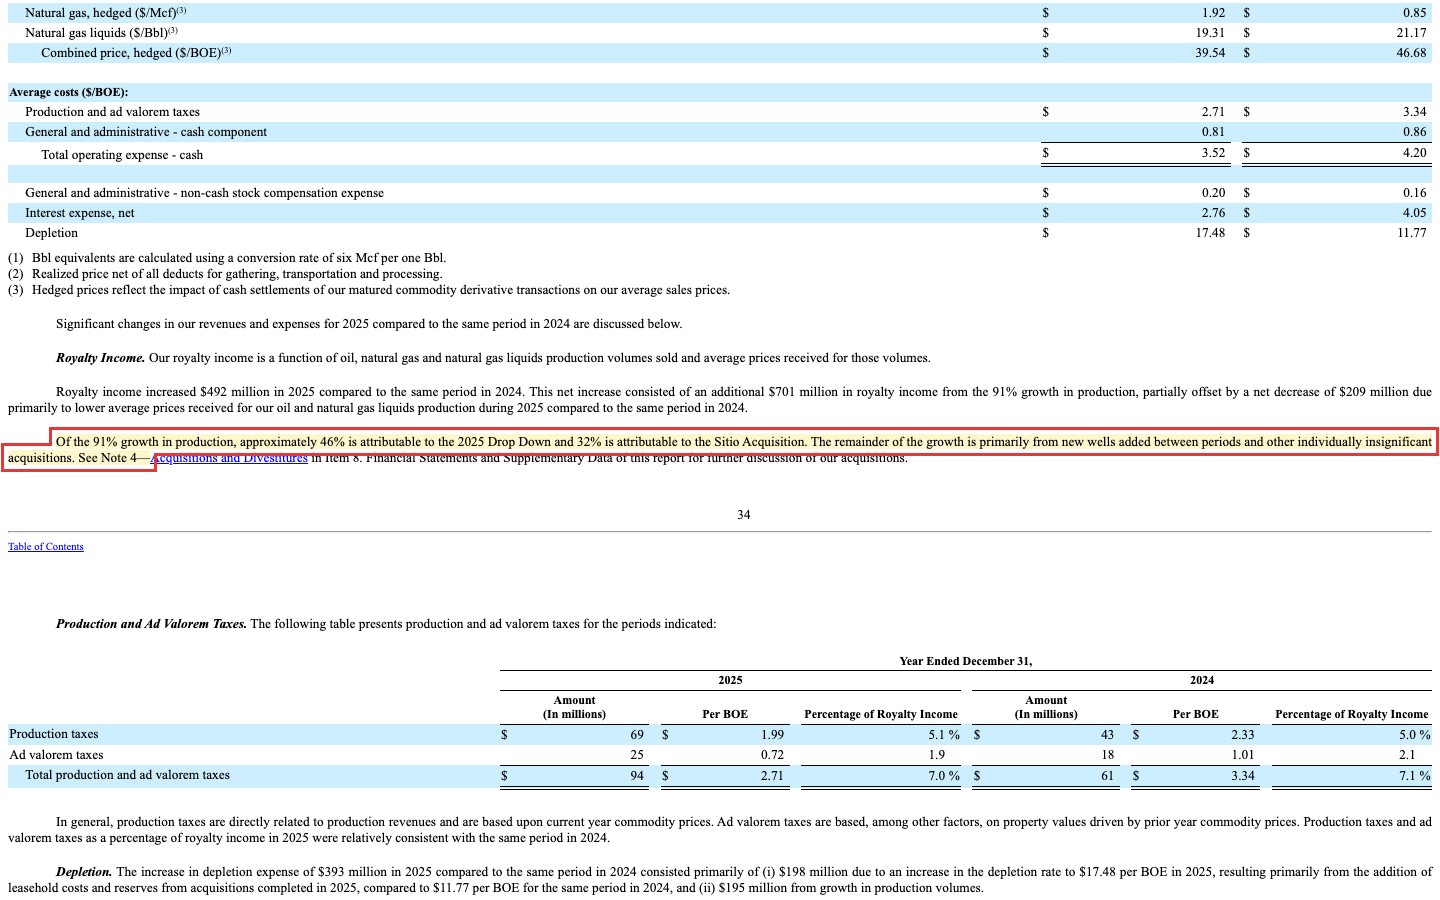
Task: Click the ad valorem taxes 2025 amount 25
Action: [637, 755]
